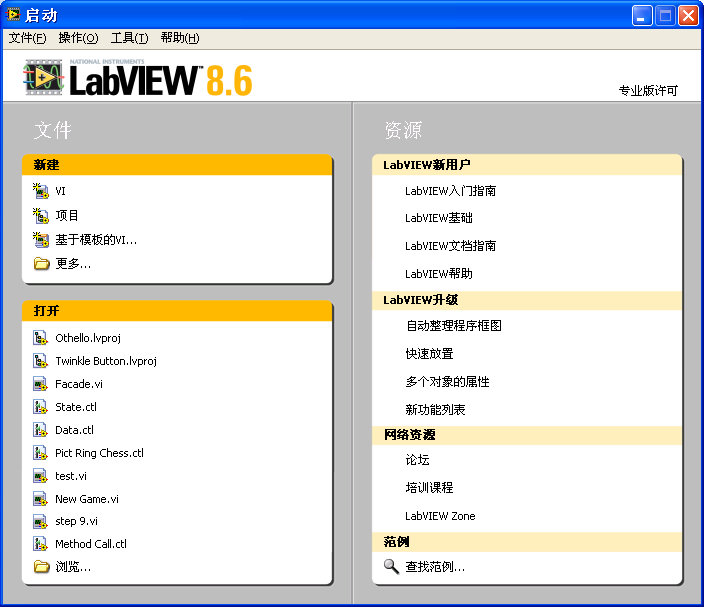Viewport: 704px width, 607px height.
Task: Maximize the 启动 window
Action: coord(665,15)
